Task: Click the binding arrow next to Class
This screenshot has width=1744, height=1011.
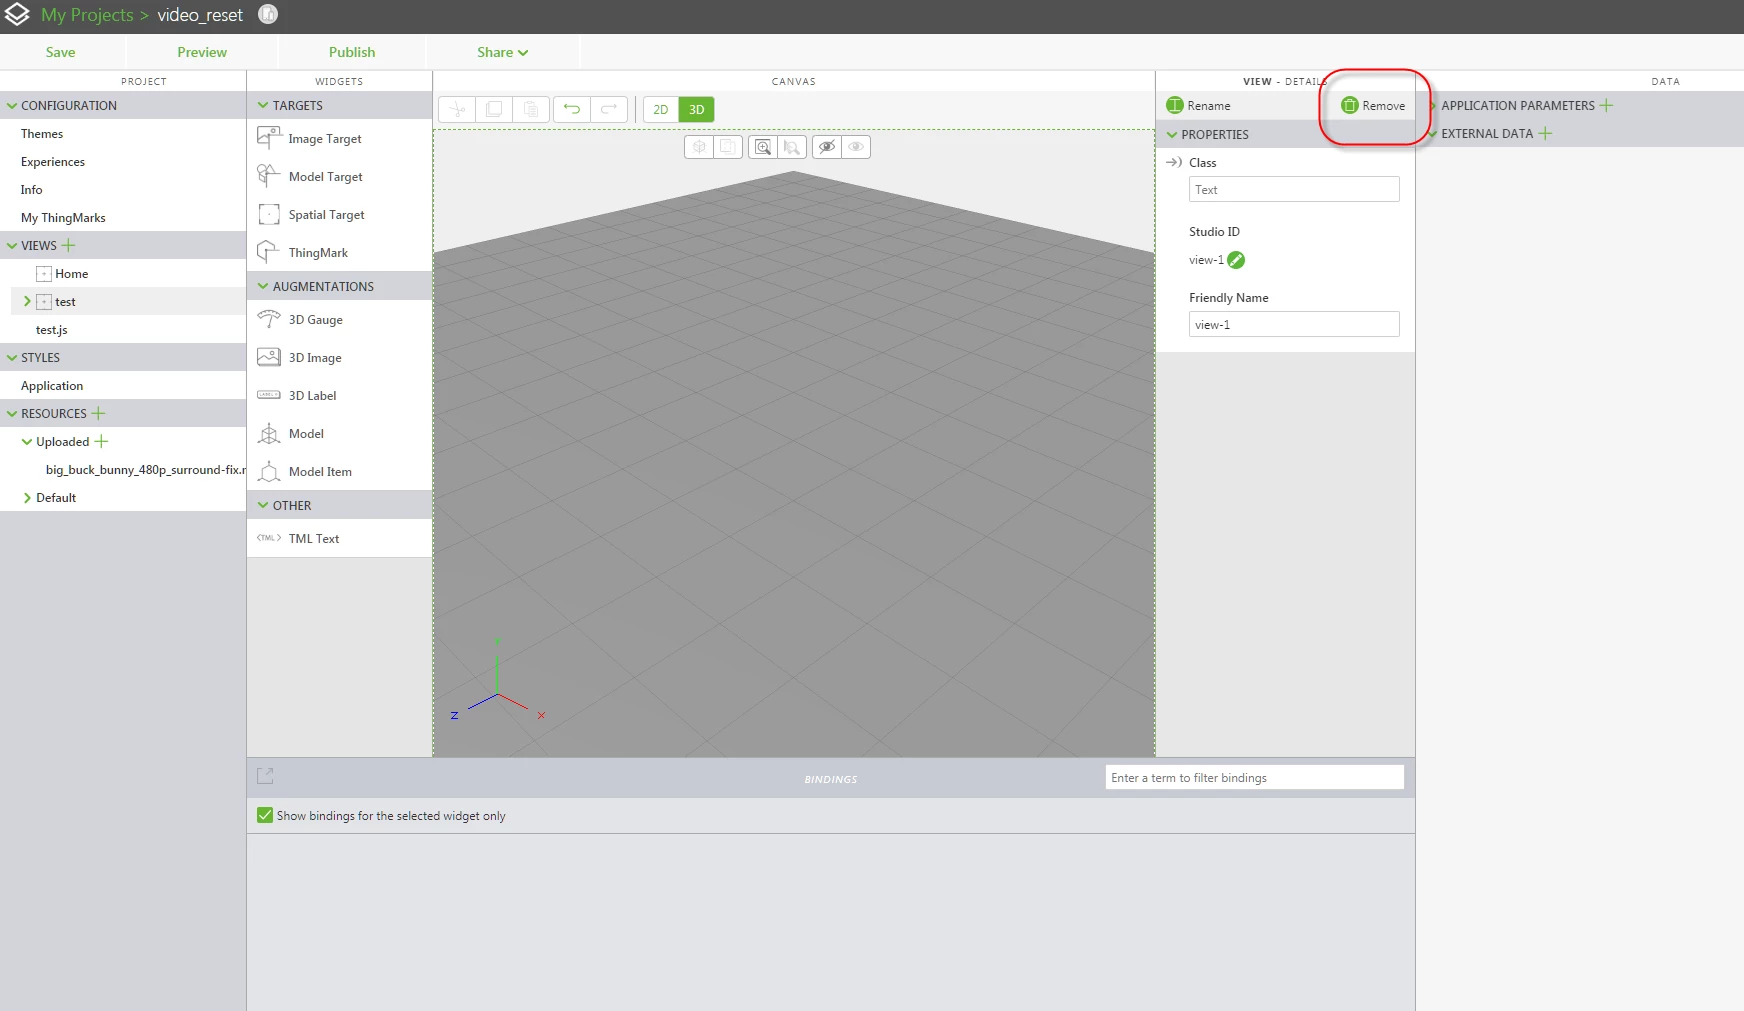Action: [1174, 162]
